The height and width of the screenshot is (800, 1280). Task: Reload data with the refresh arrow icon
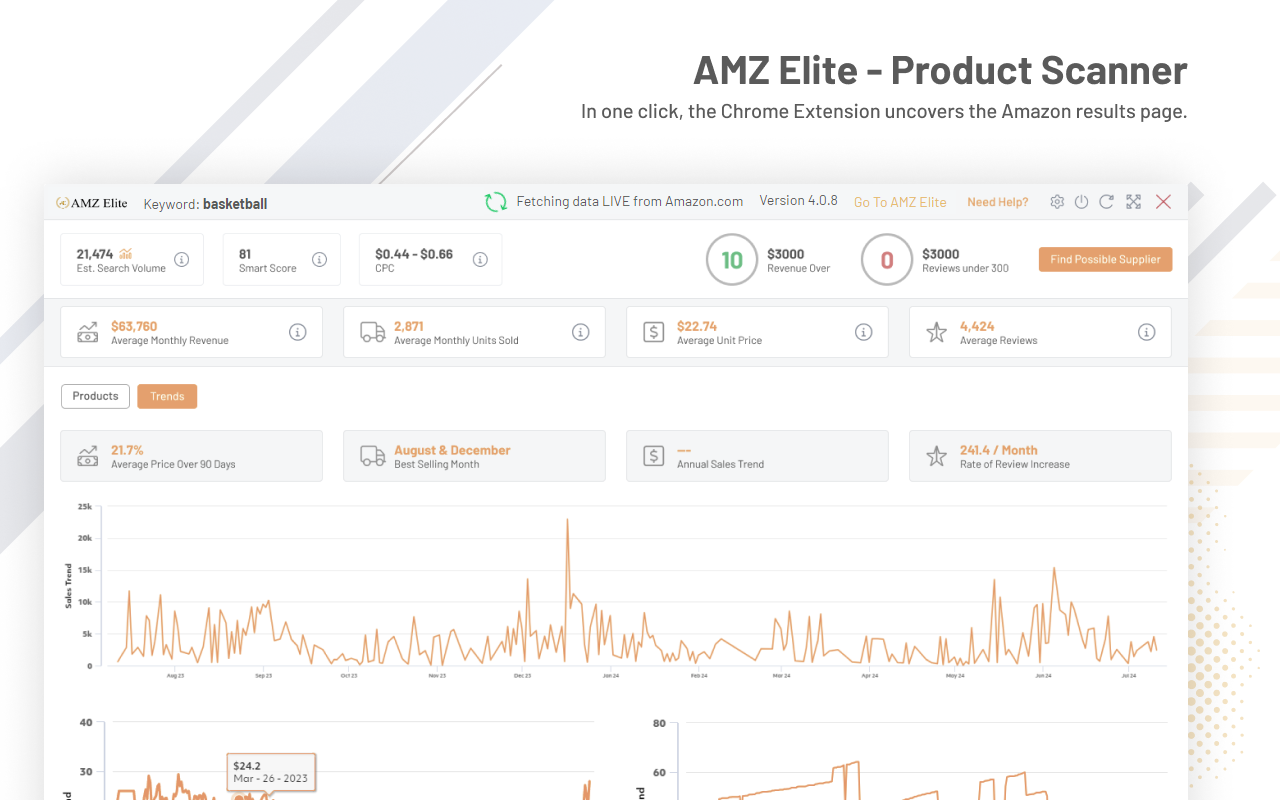(x=1106, y=202)
